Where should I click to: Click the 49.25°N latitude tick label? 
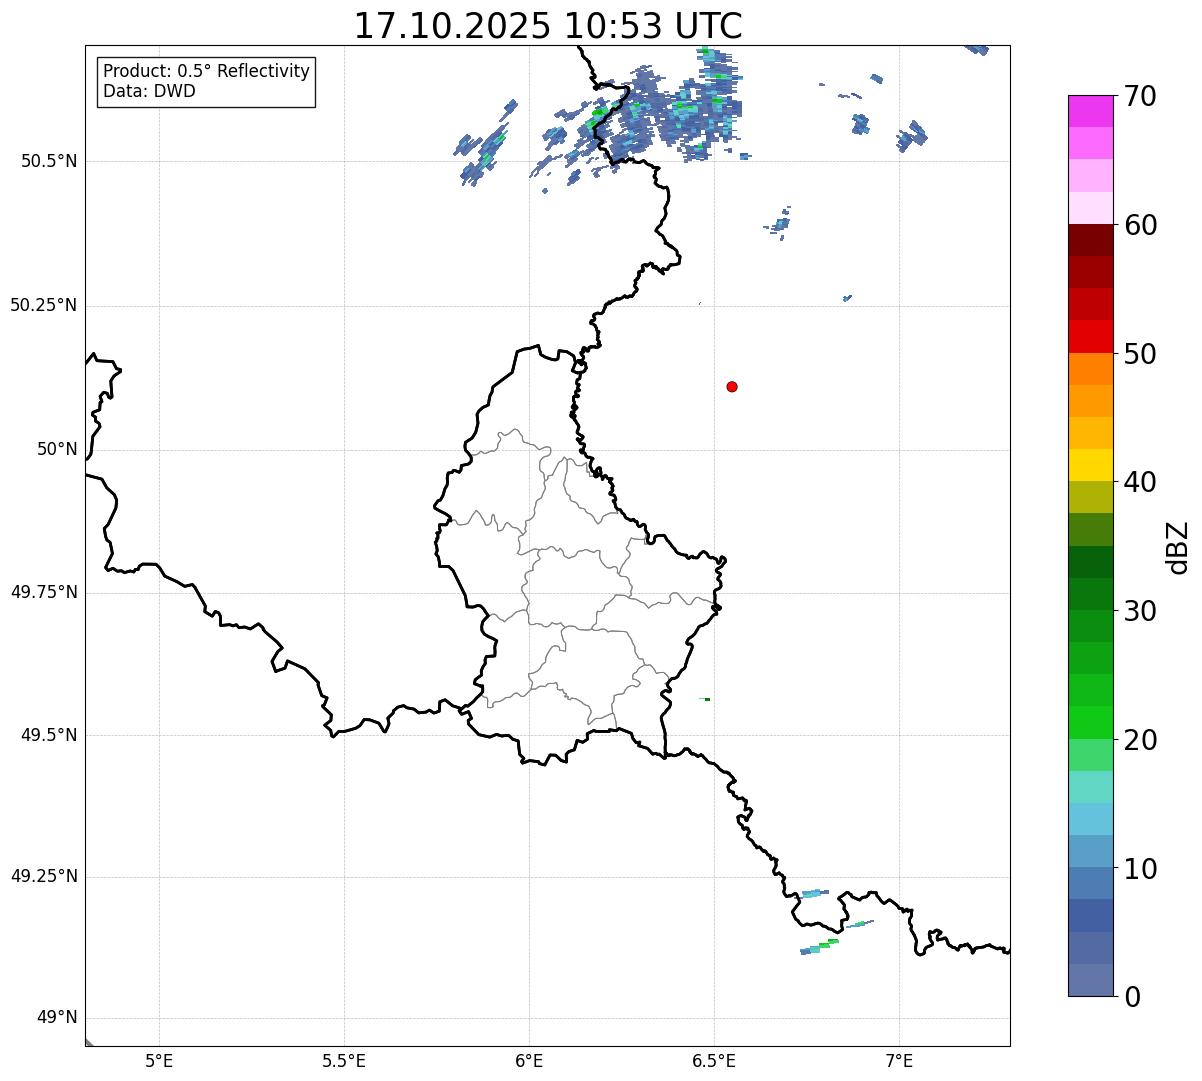click(44, 876)
